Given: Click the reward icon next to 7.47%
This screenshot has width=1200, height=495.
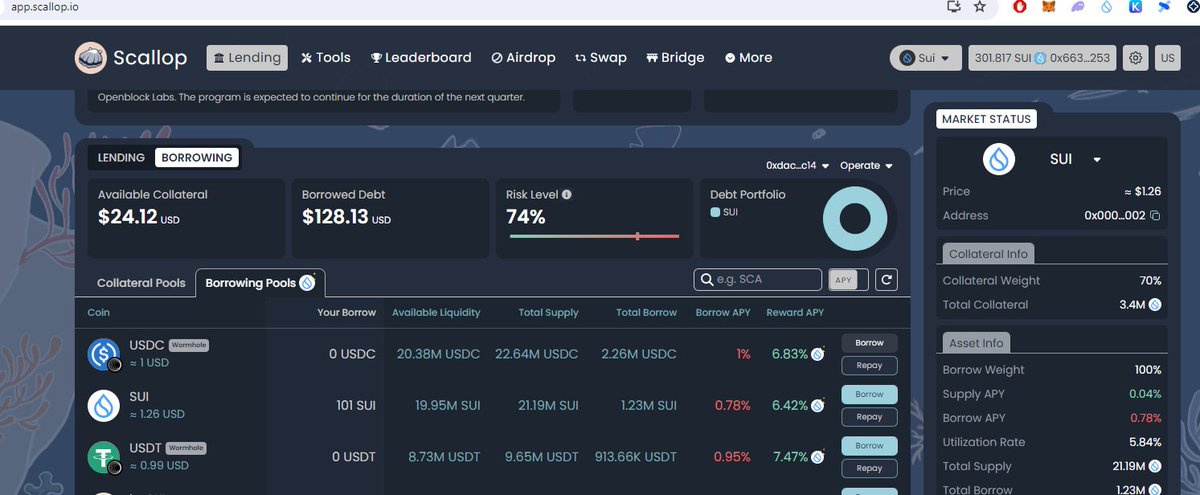Looking at the screenshot, I should [818, 457].
